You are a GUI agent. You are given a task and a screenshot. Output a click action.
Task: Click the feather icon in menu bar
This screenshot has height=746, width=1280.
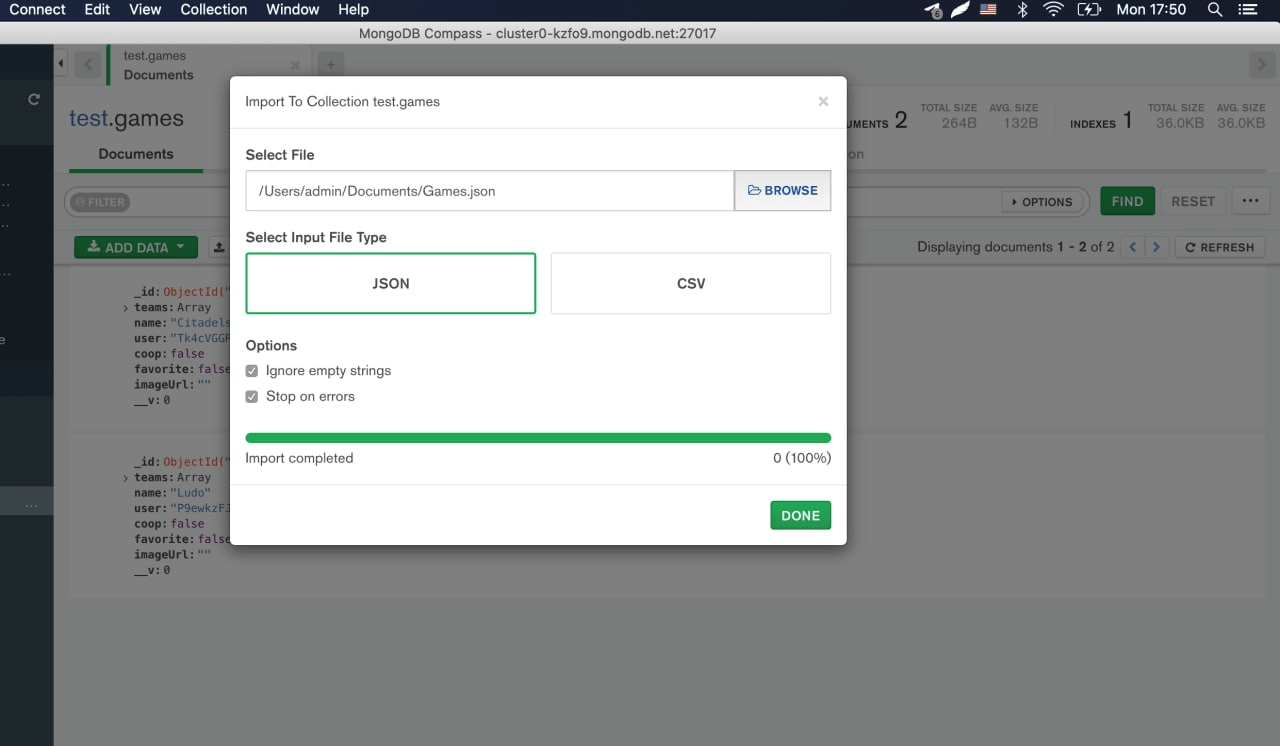tap(961, 10)
